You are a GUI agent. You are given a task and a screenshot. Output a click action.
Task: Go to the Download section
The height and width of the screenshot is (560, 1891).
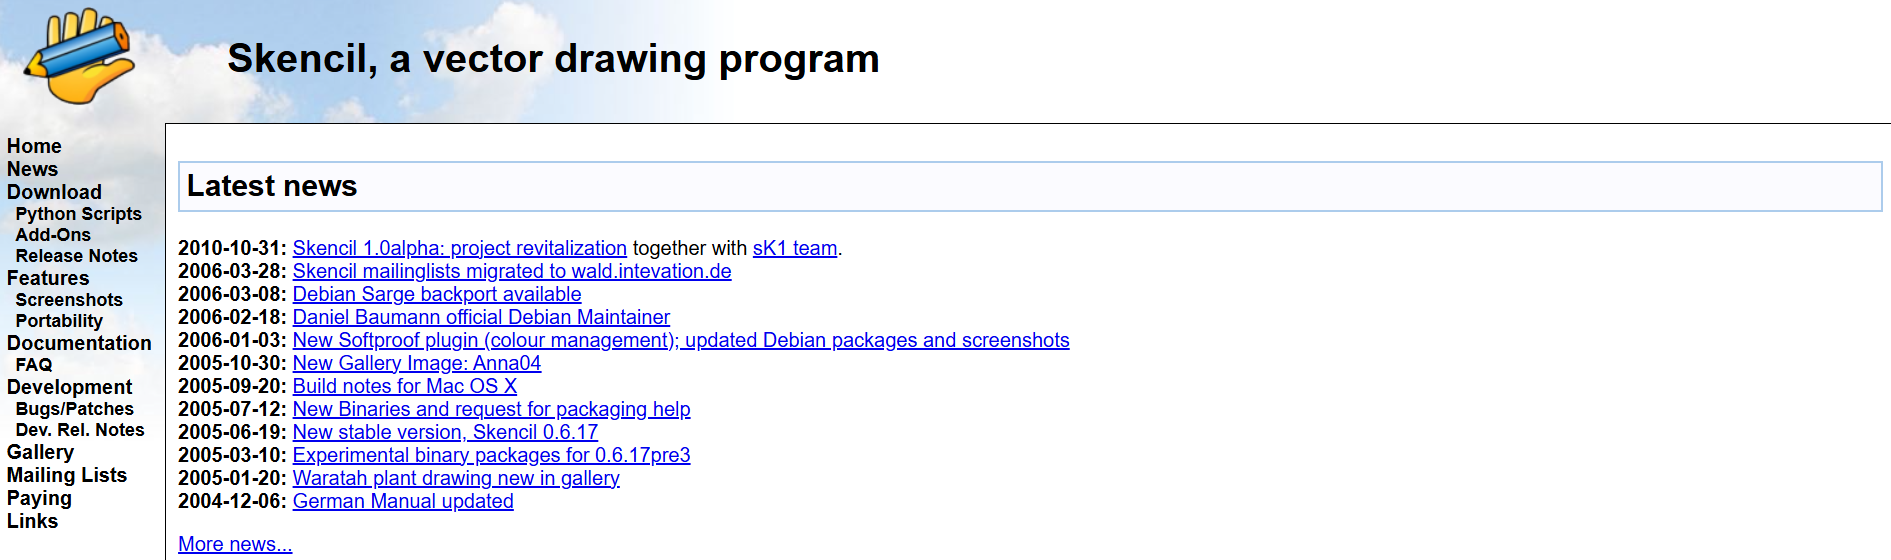coord(54,192)
